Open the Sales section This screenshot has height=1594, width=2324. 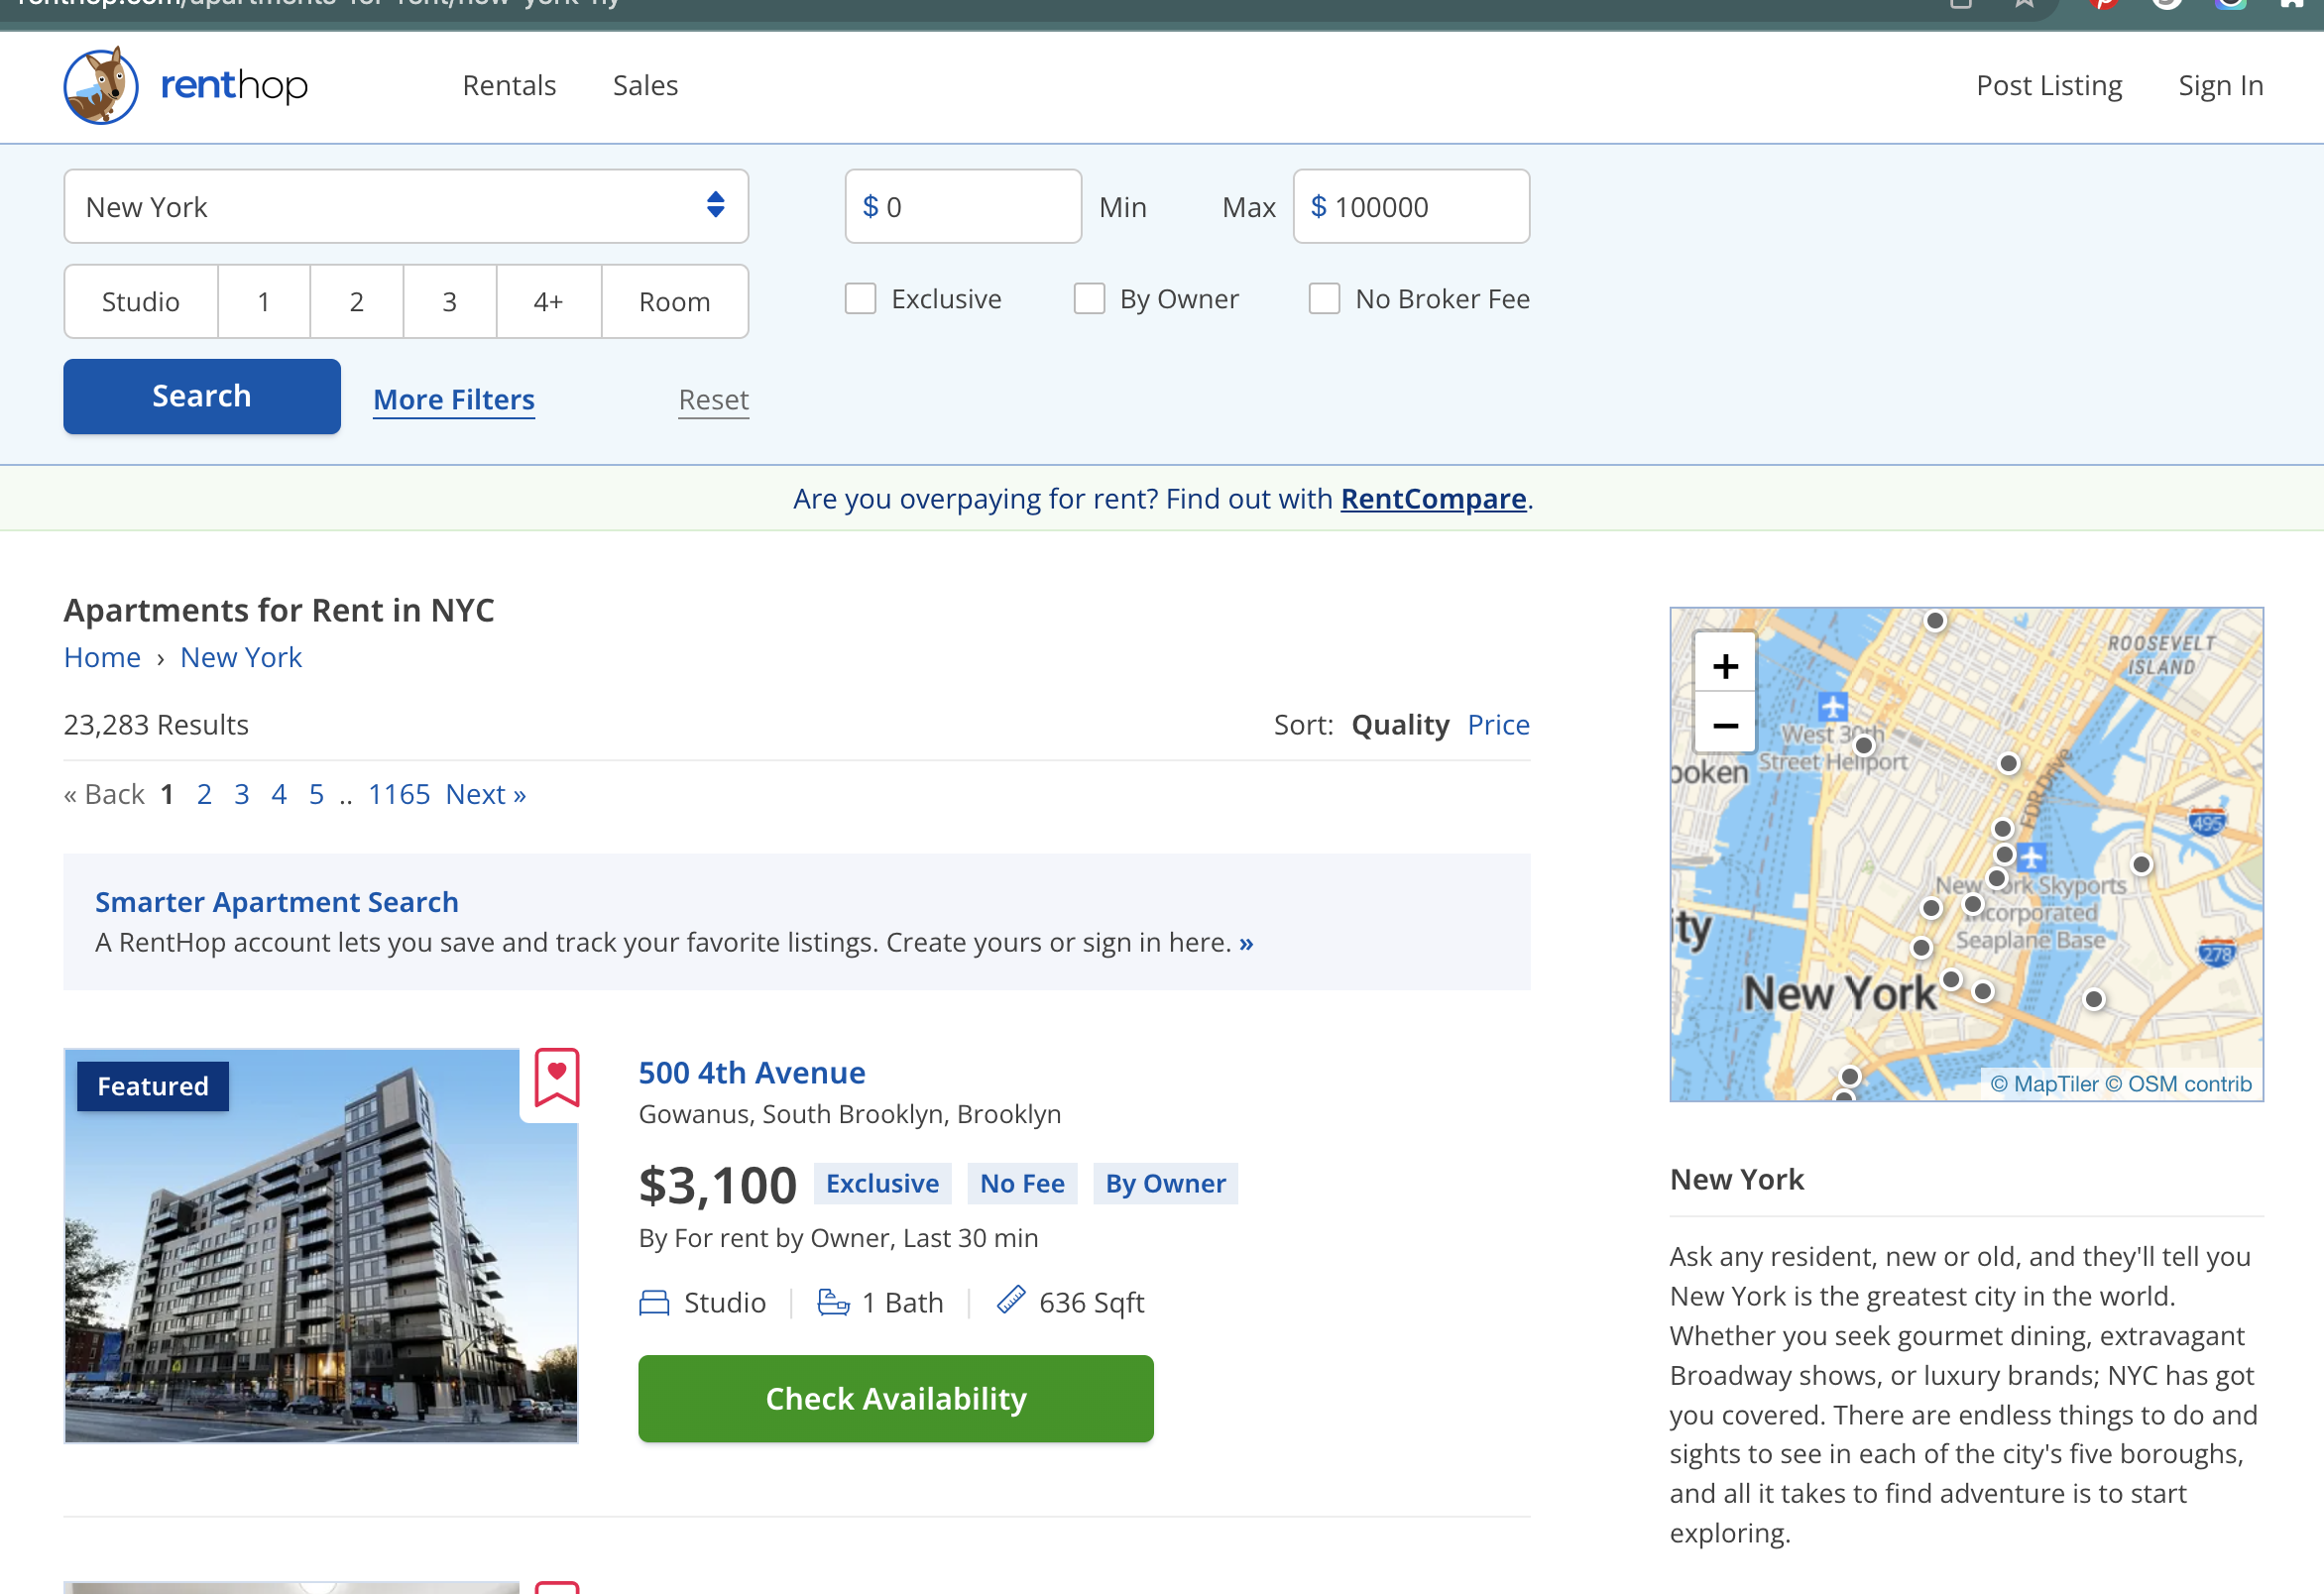click(645, 85)
